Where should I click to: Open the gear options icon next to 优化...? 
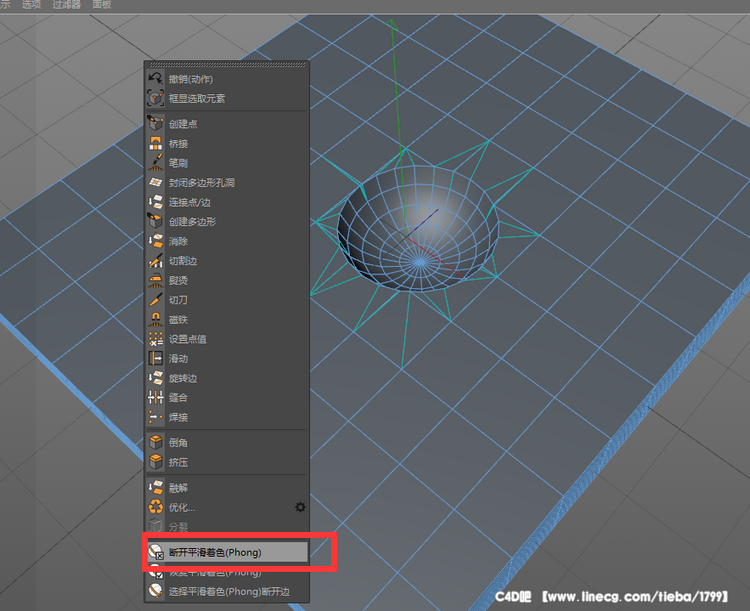click(300, 507)
